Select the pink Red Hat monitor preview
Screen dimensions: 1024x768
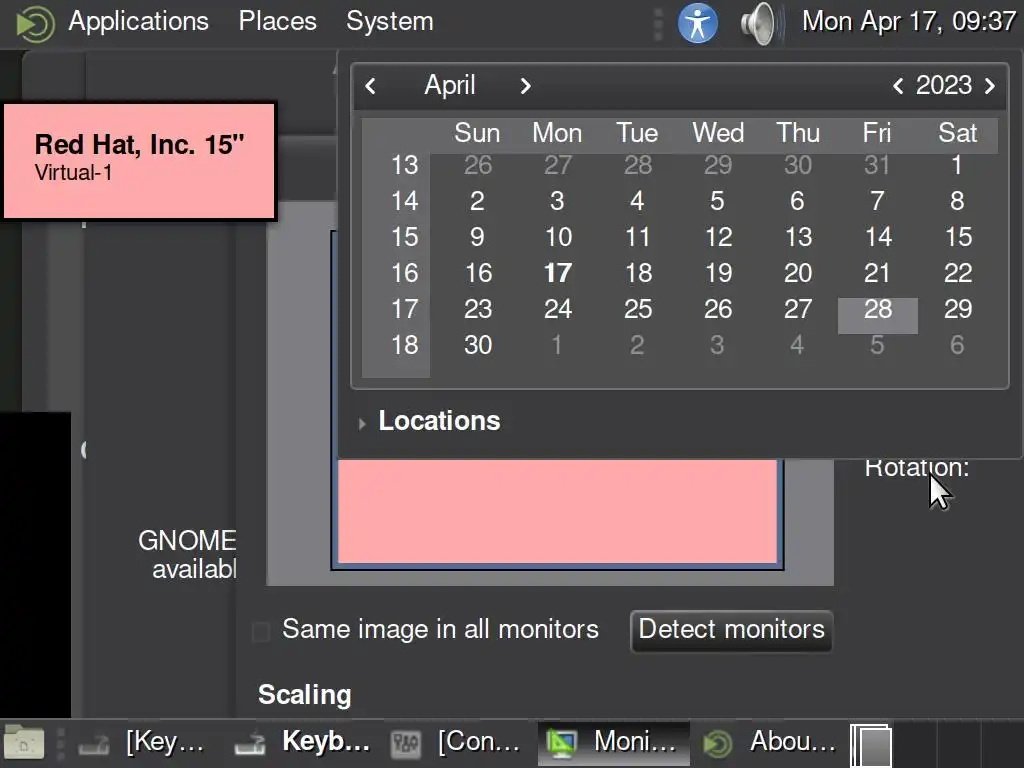tap(557, 510)
